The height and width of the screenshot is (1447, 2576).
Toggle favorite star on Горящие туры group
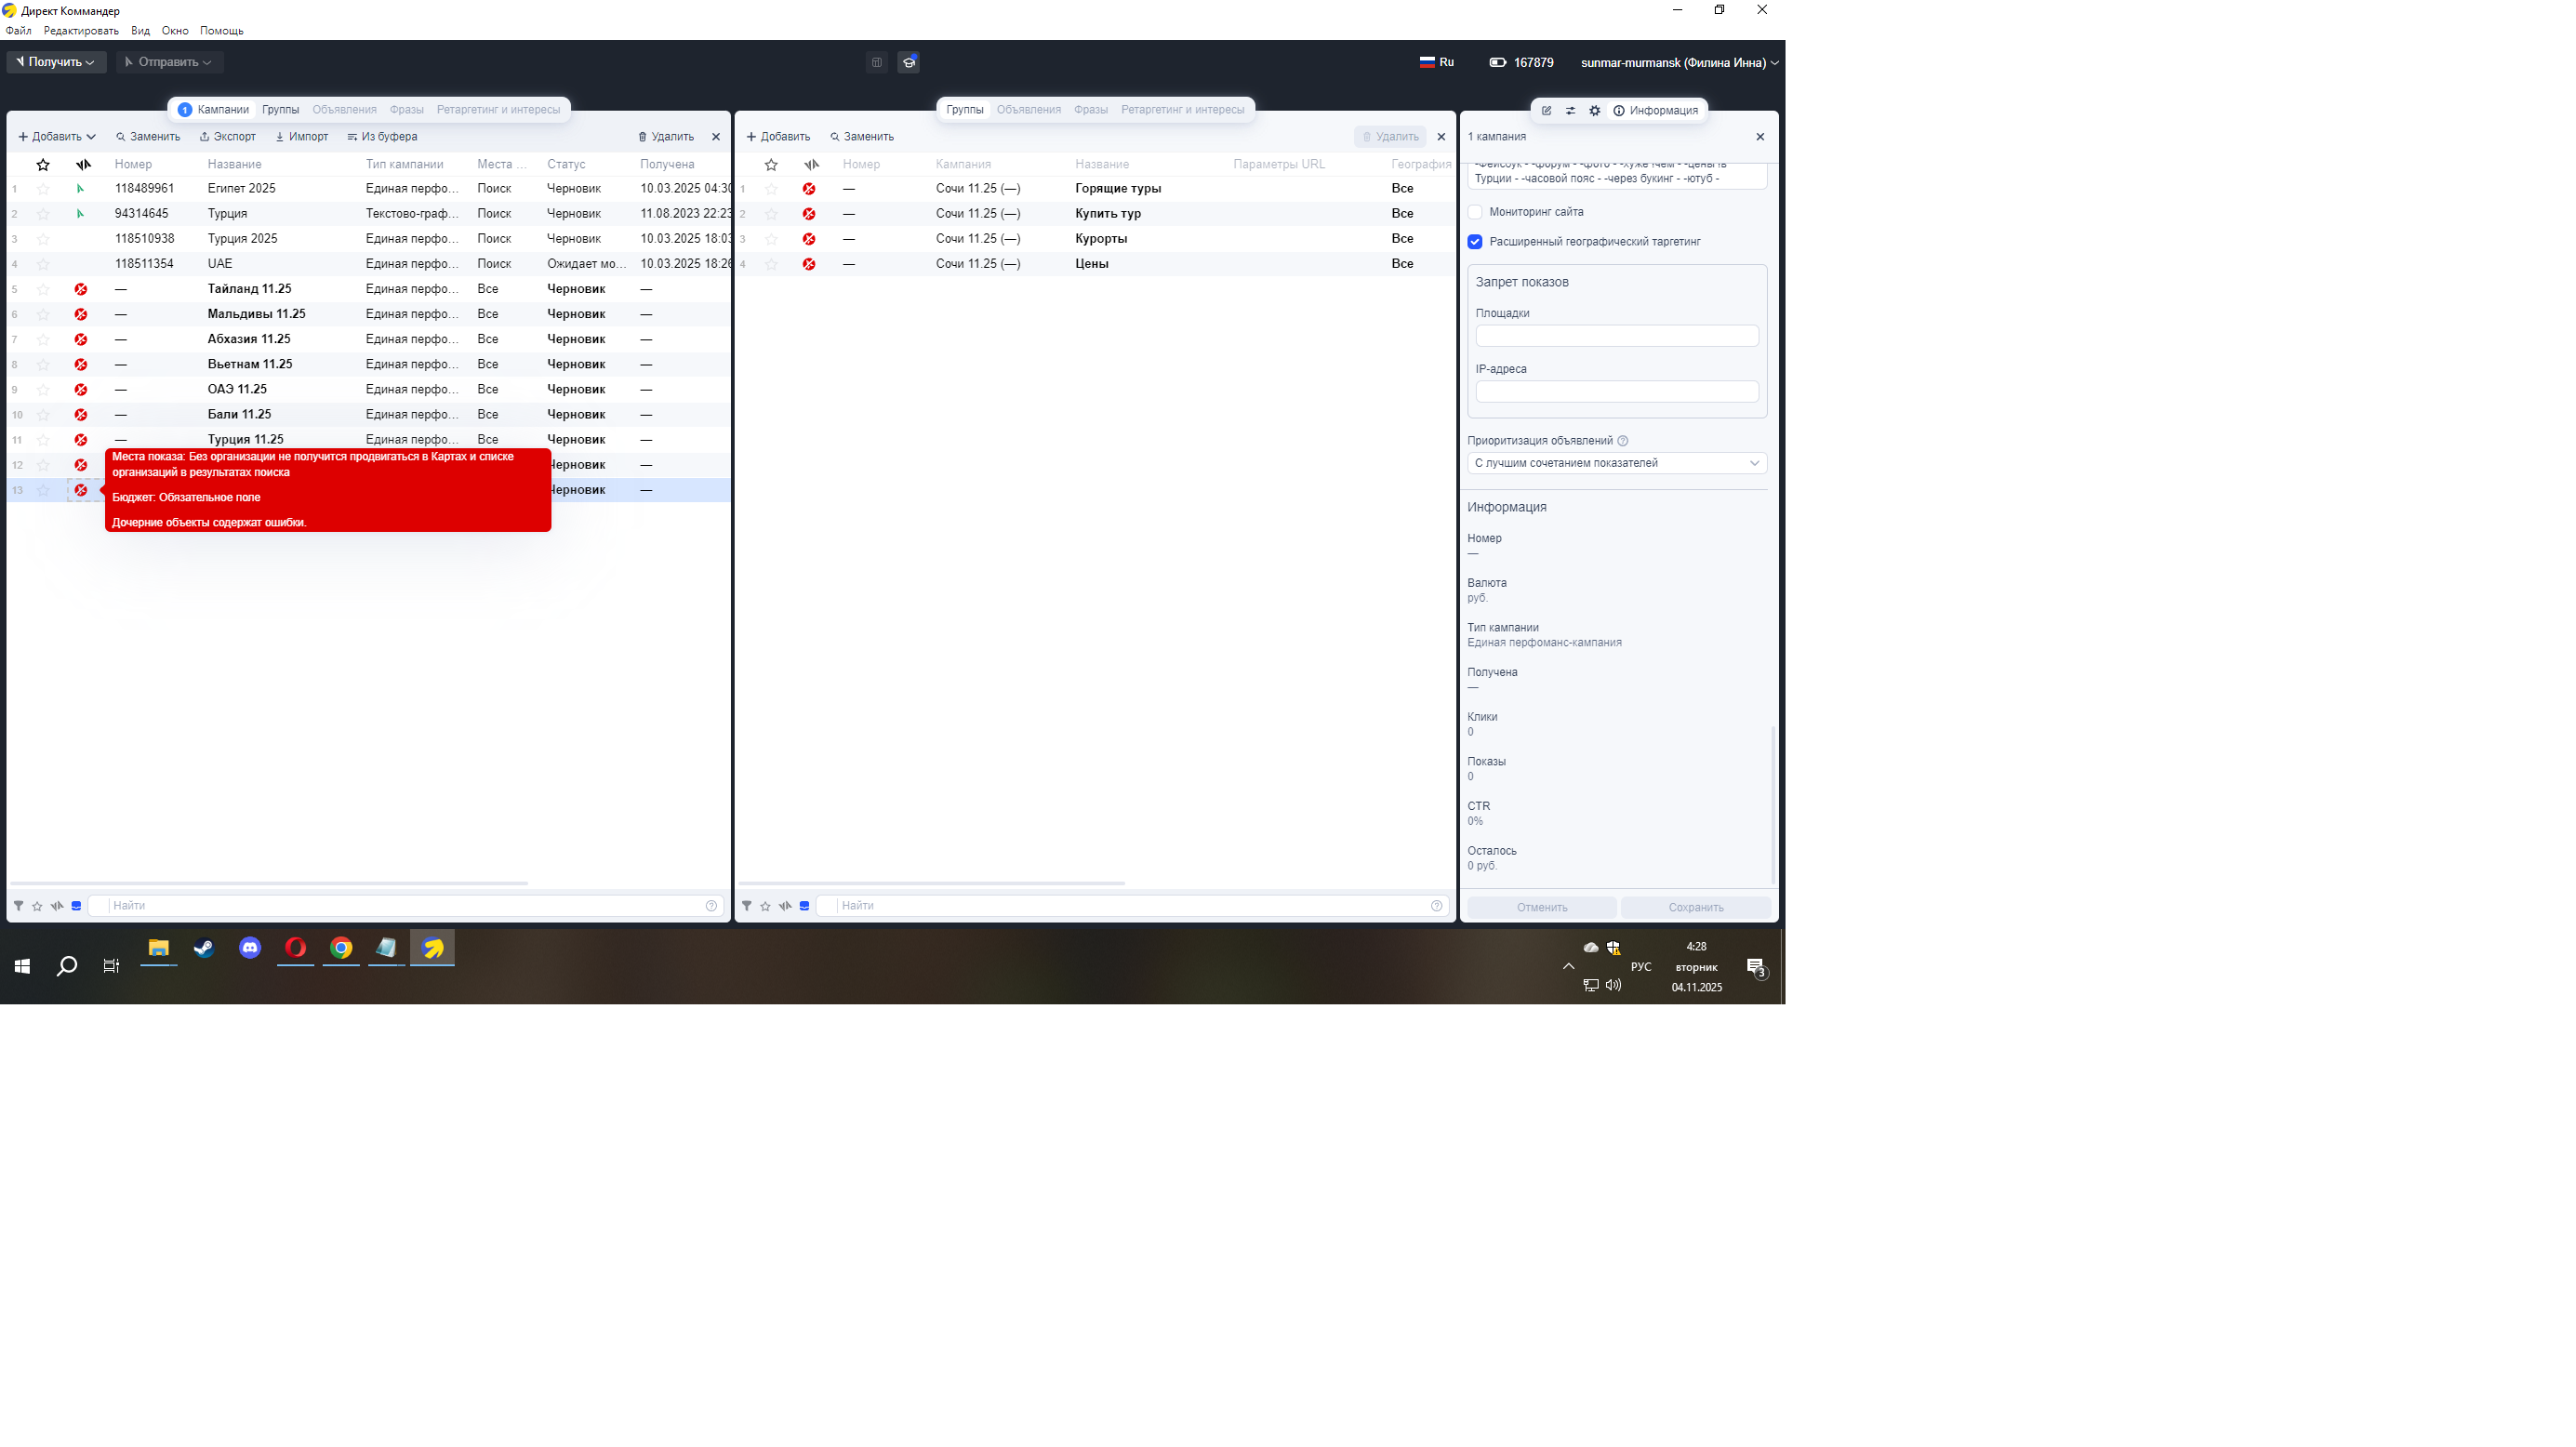click(x=771, y=189)
